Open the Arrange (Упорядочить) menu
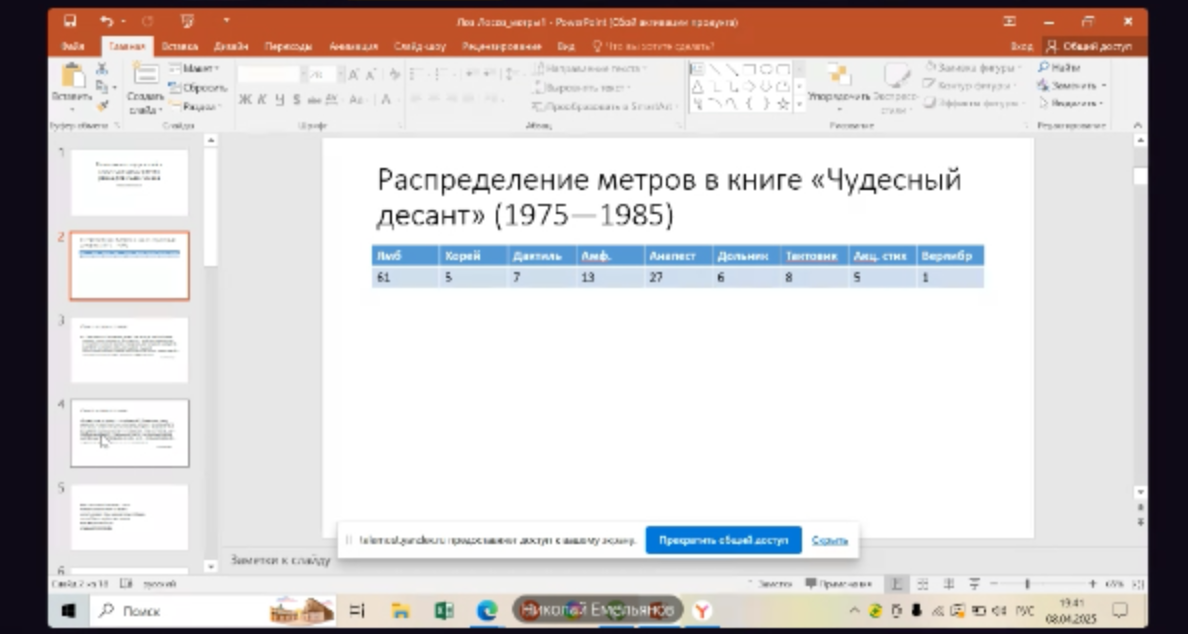Image resolution: width=1188 pixels, height=634 pixels. tap(839, 86)
